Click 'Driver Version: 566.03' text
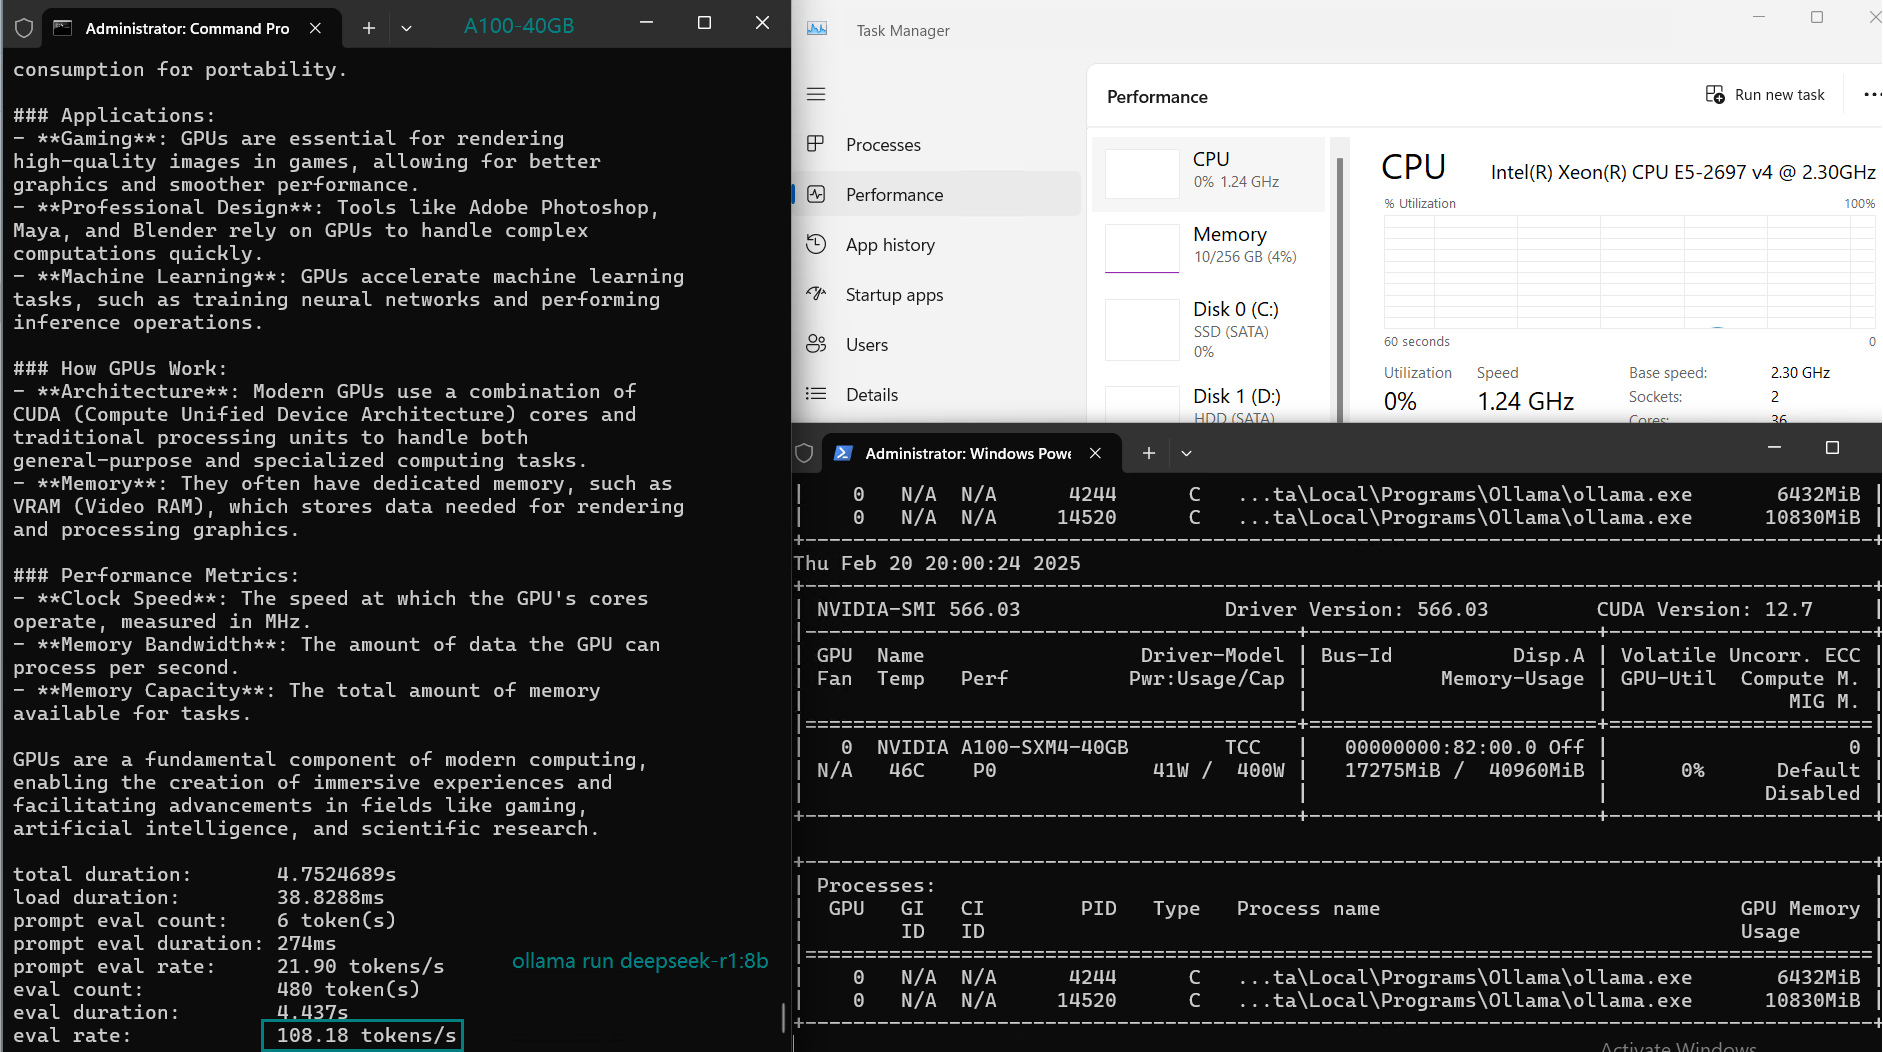The image size is (1883, 1052). [1356, 609]
